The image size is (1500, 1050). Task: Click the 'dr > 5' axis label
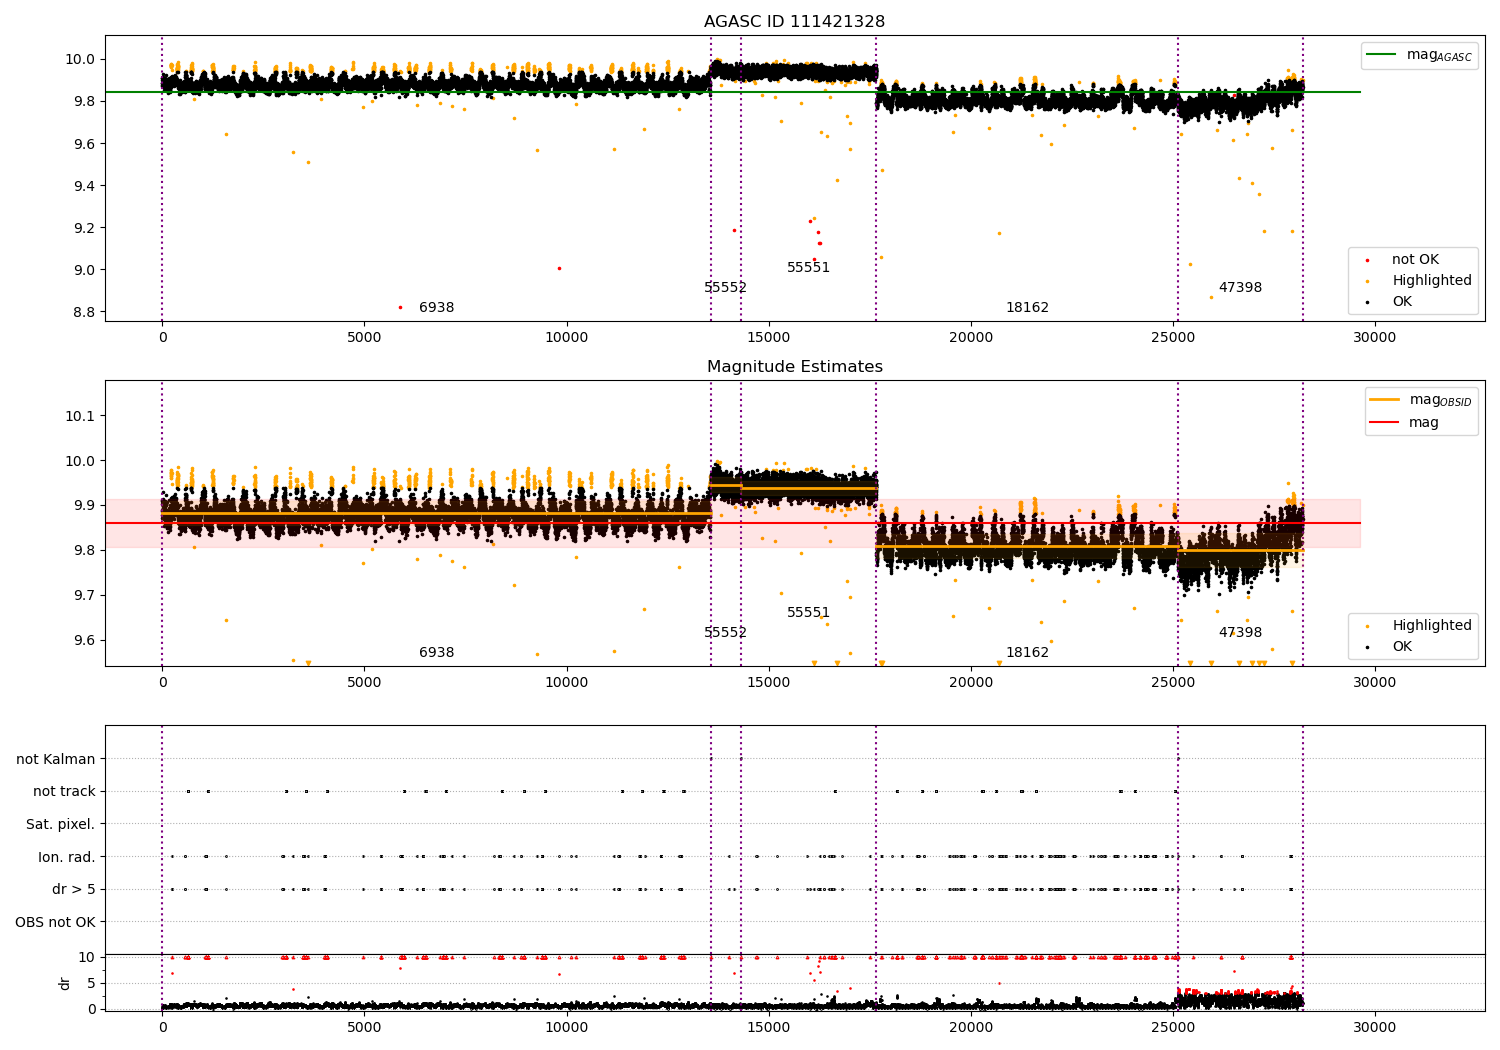pyautogui.click(x=74, y=889)
